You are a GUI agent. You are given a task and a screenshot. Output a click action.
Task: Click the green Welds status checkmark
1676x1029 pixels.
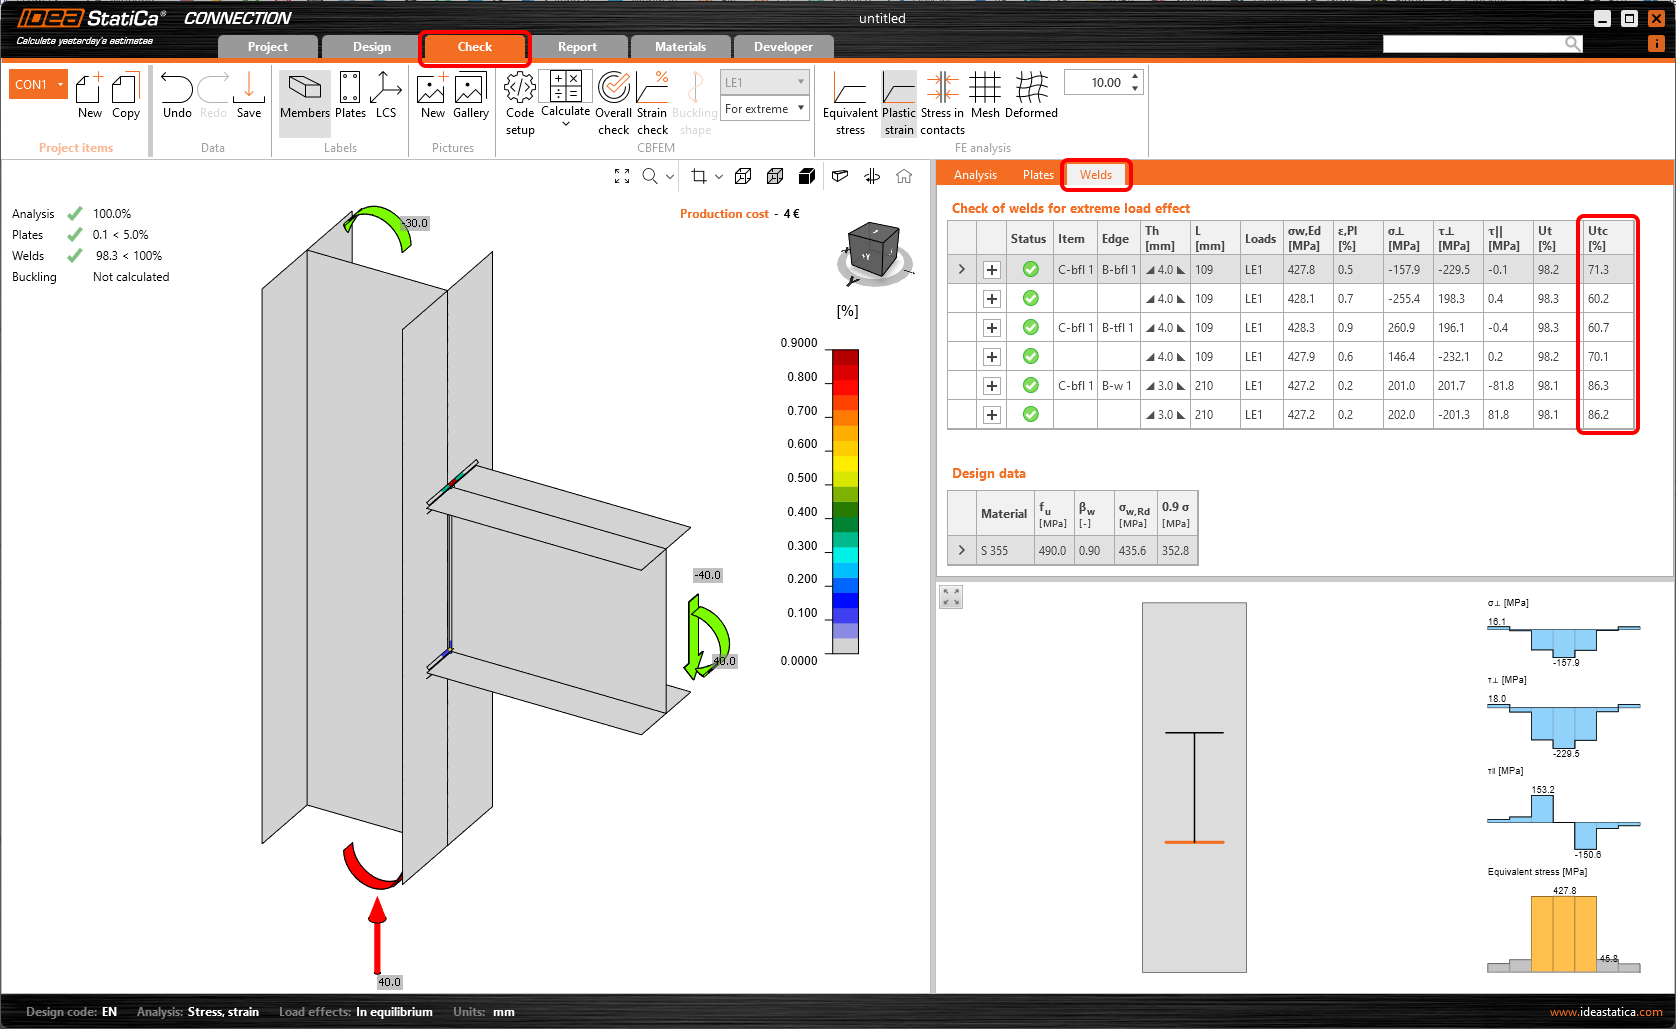pyautogui.click(x=74, y=255)
